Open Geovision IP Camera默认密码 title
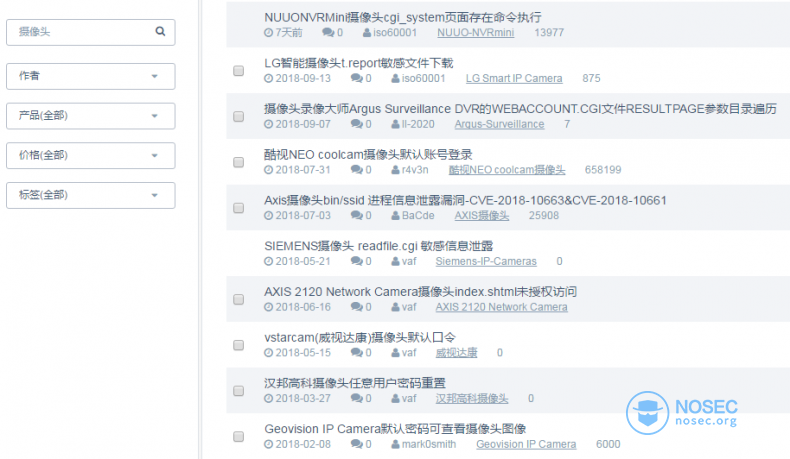This screenshot has width=790, height=459. (395, 429)
